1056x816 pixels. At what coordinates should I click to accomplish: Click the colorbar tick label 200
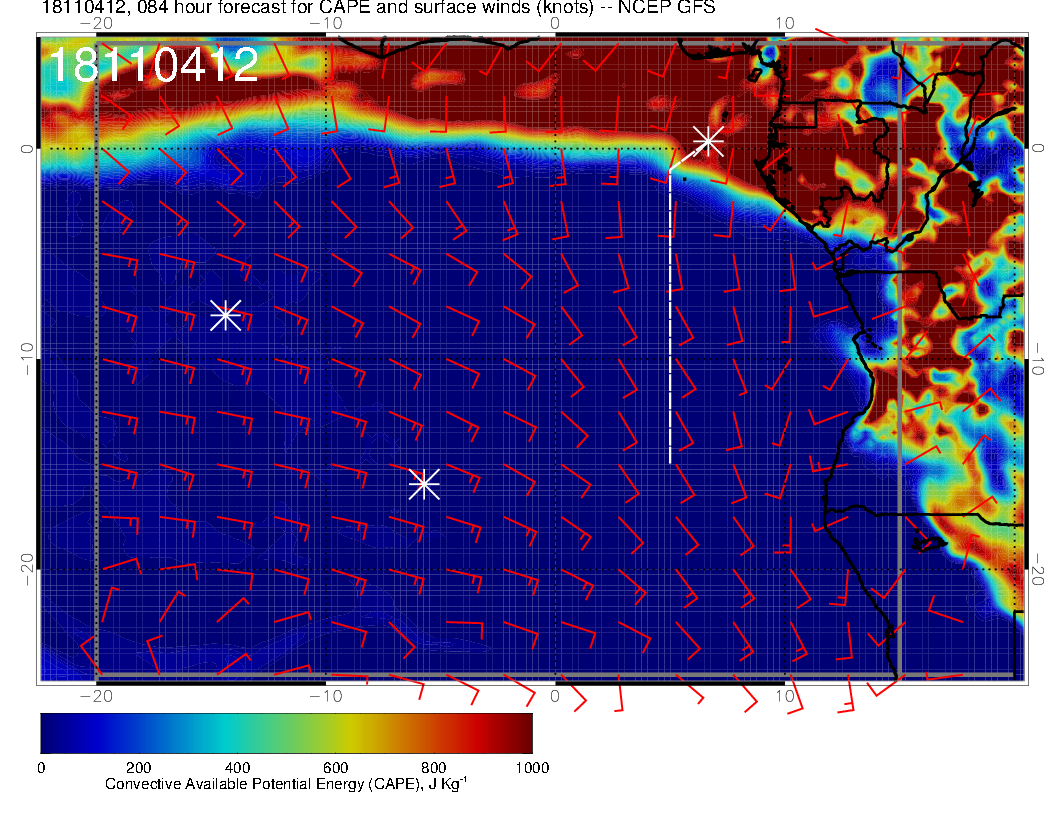tap(139, 768)
